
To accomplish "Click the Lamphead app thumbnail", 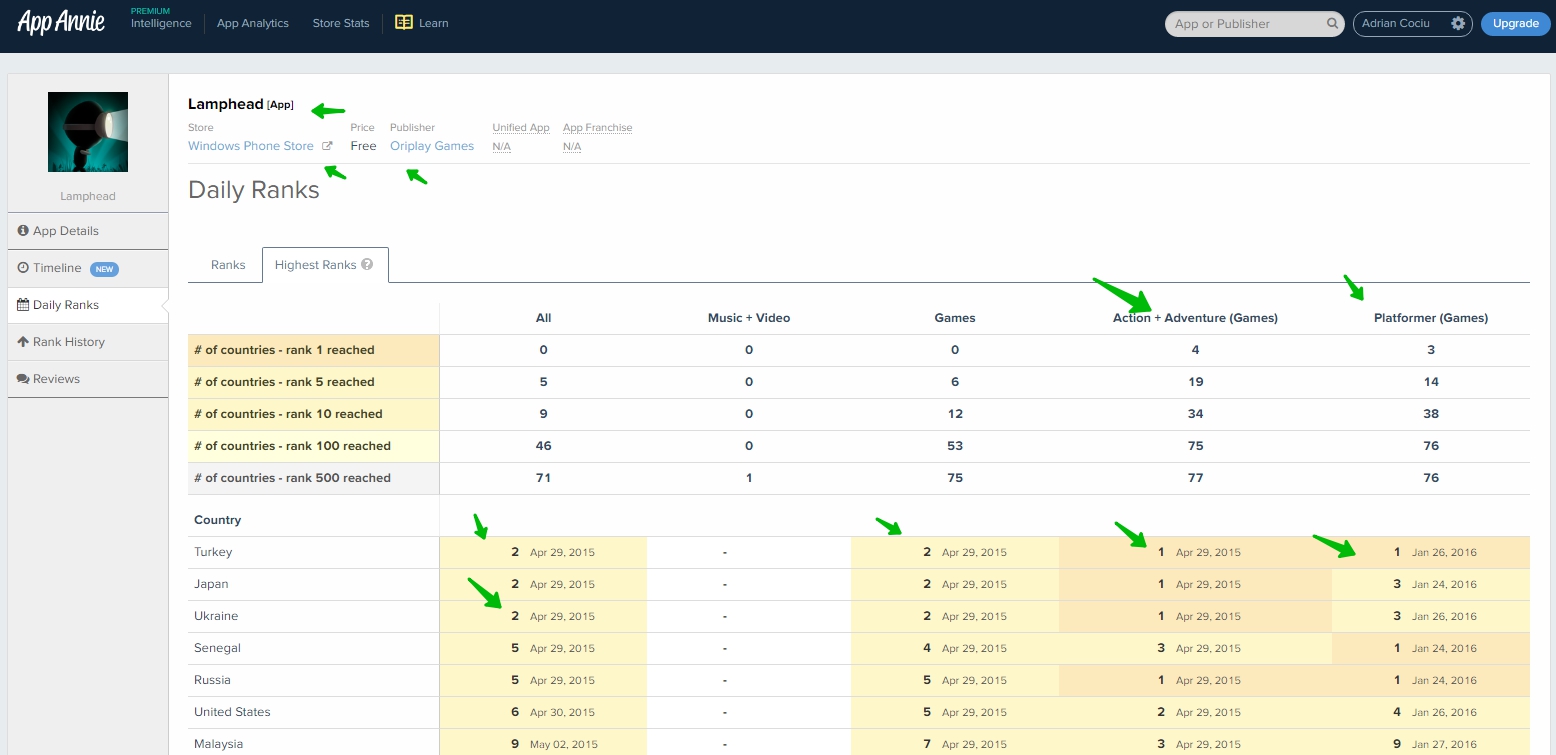I will [88, 132].
